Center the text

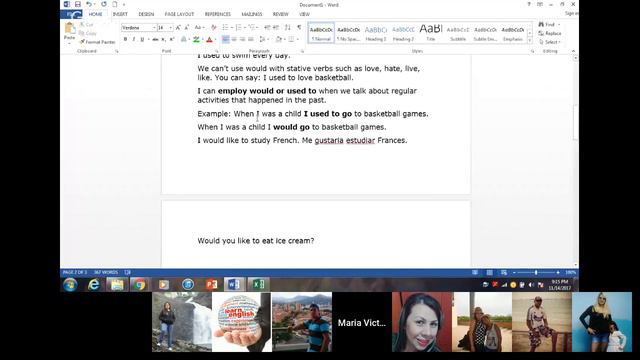pyautogui.click(x=234, y=39)
